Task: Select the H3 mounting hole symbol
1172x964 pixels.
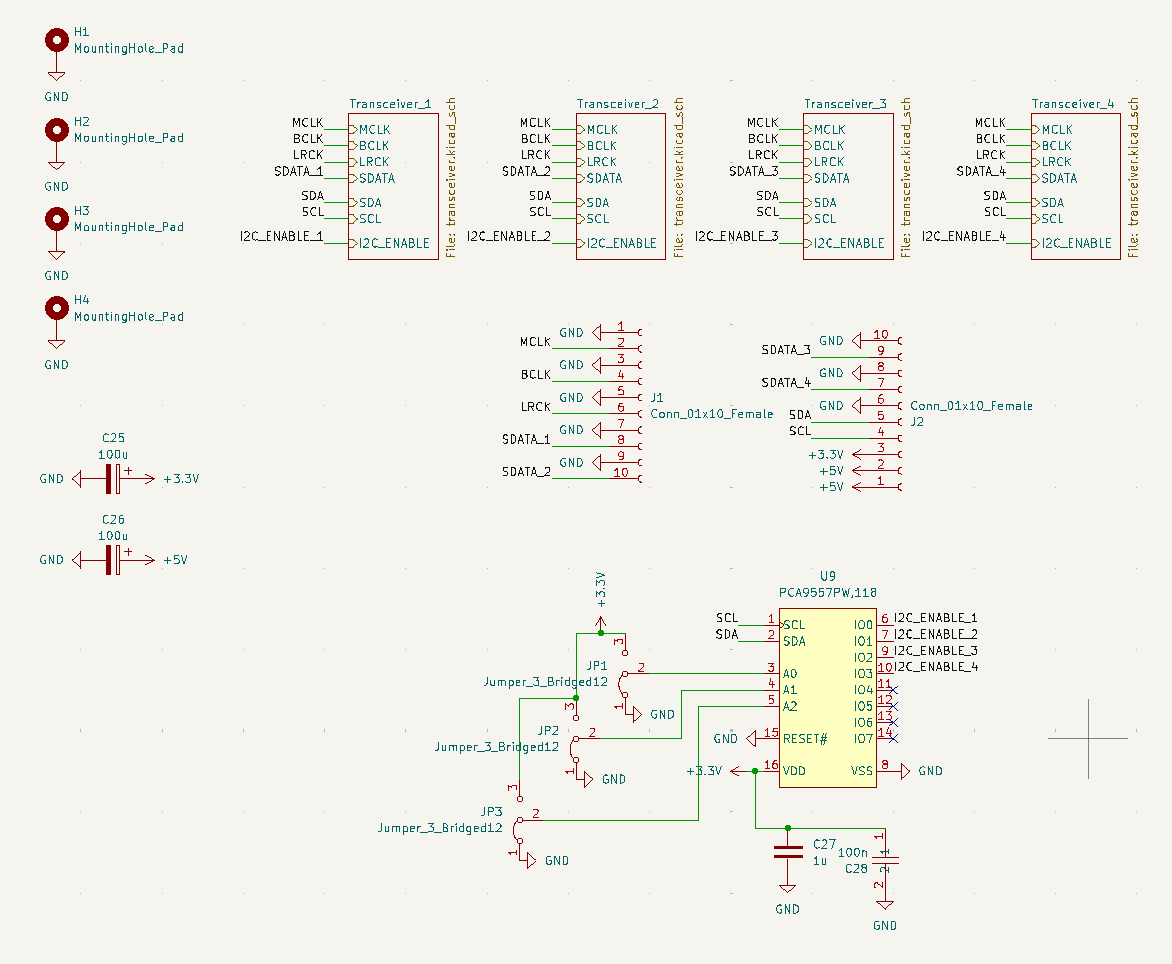Action: (x=57, y=219)
